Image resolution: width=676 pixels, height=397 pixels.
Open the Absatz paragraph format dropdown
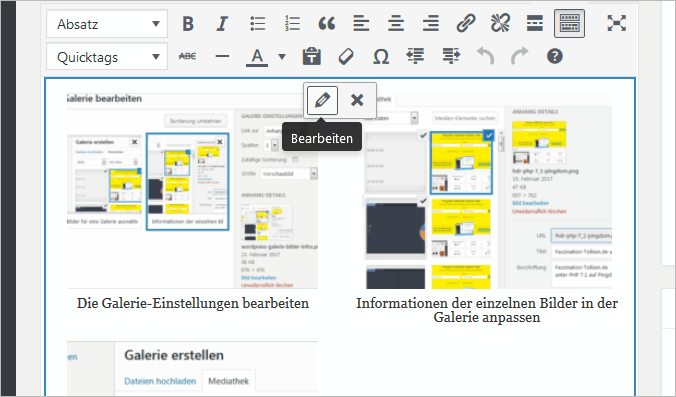pyautogui.click(x=107, y=24)
